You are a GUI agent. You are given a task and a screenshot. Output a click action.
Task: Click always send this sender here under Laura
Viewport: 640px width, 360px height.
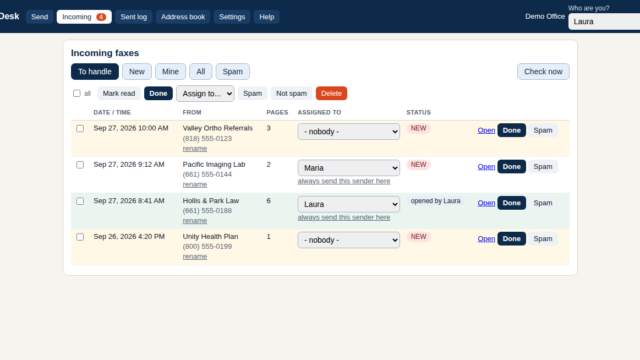(x=344, y=218)
